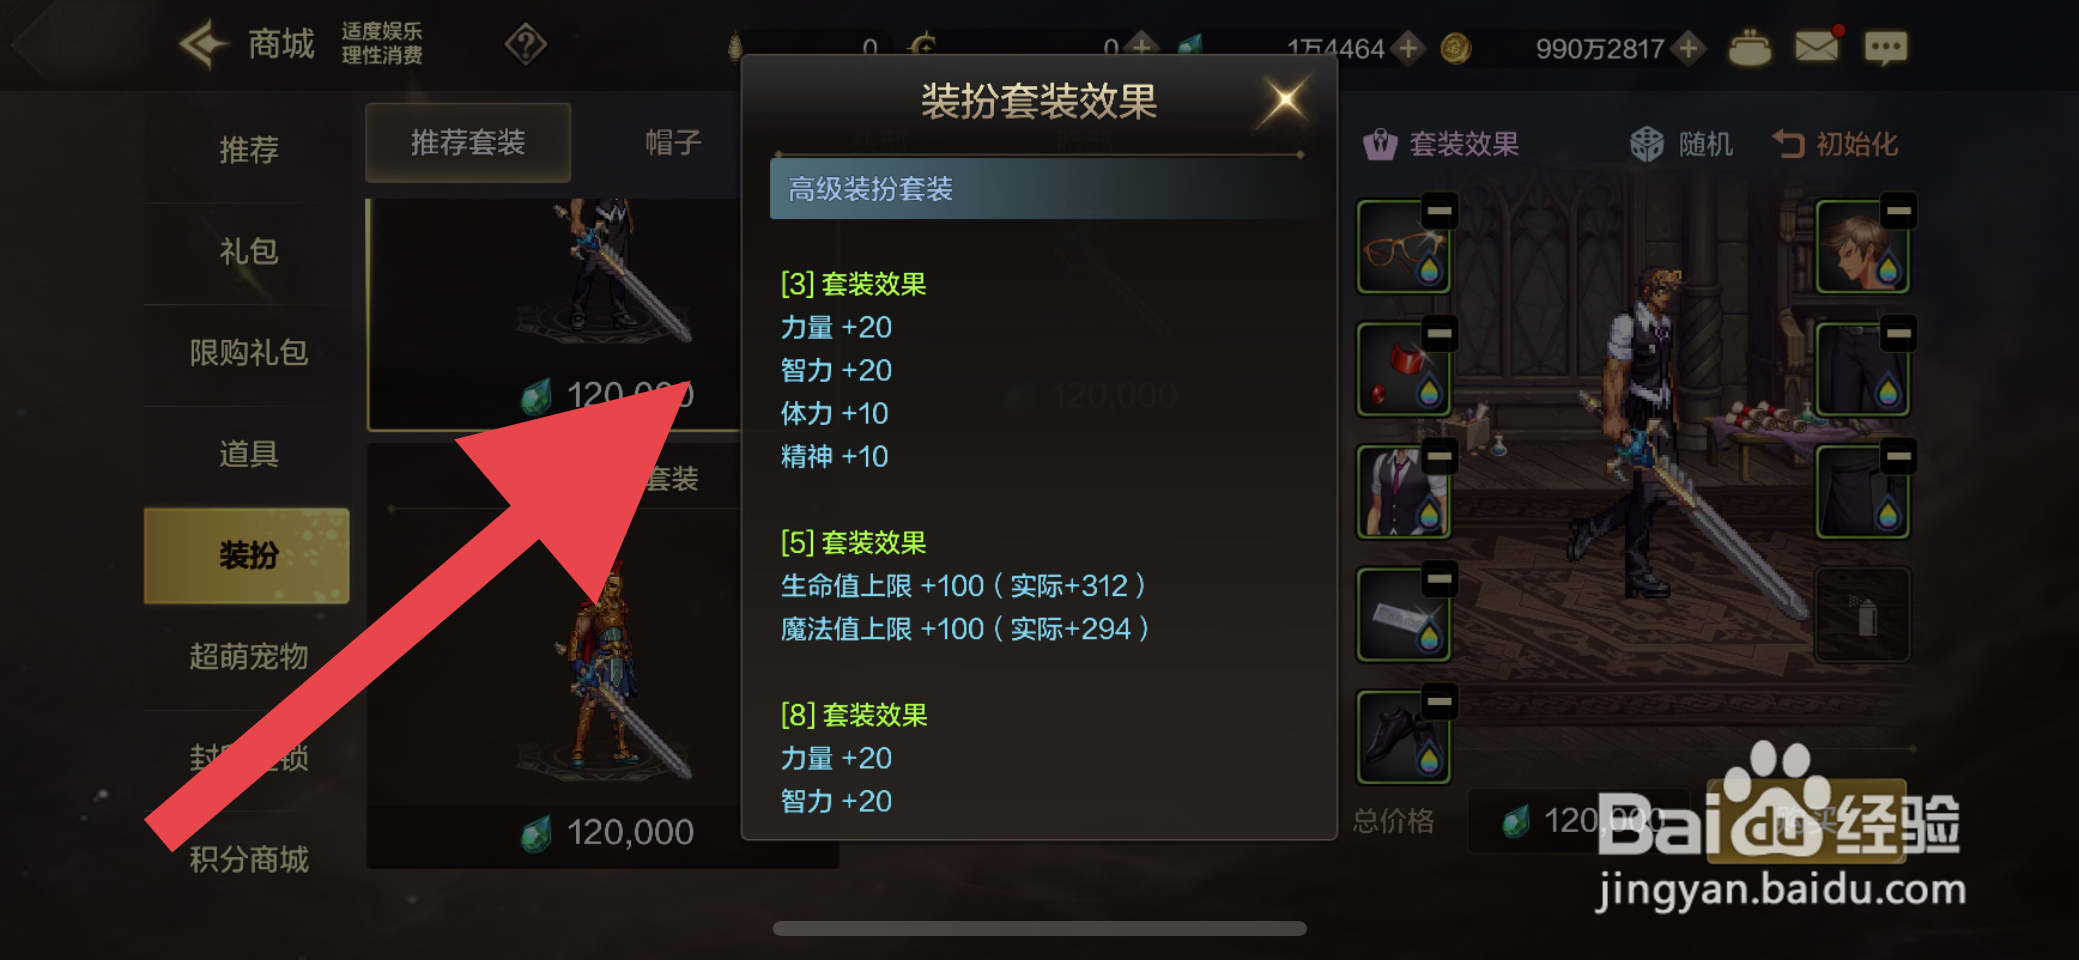This screenshot has width=2079, height=960.
Task: Remove the shoes item with minus
Action: point(1439,701)
